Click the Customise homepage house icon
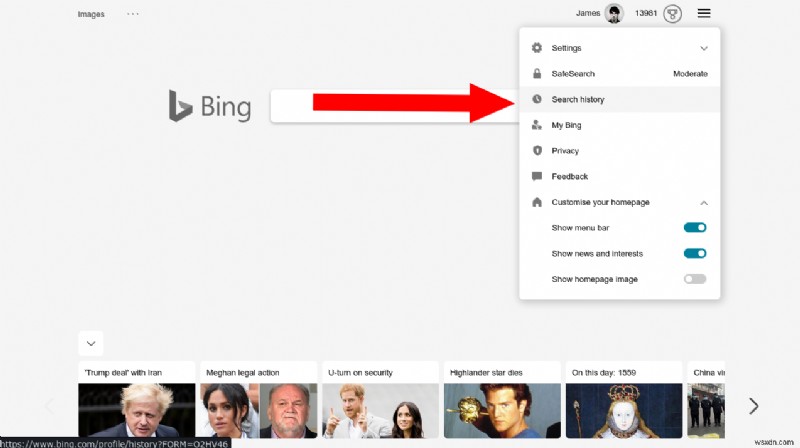Image resolution: width=800 pixels, height=448 pixels. click(537, 202)
